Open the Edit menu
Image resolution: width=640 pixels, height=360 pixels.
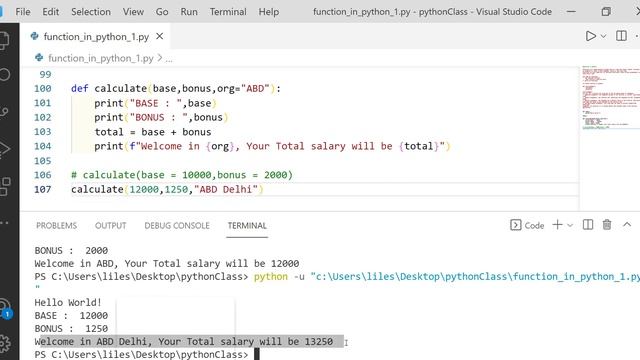click(51, 12)
